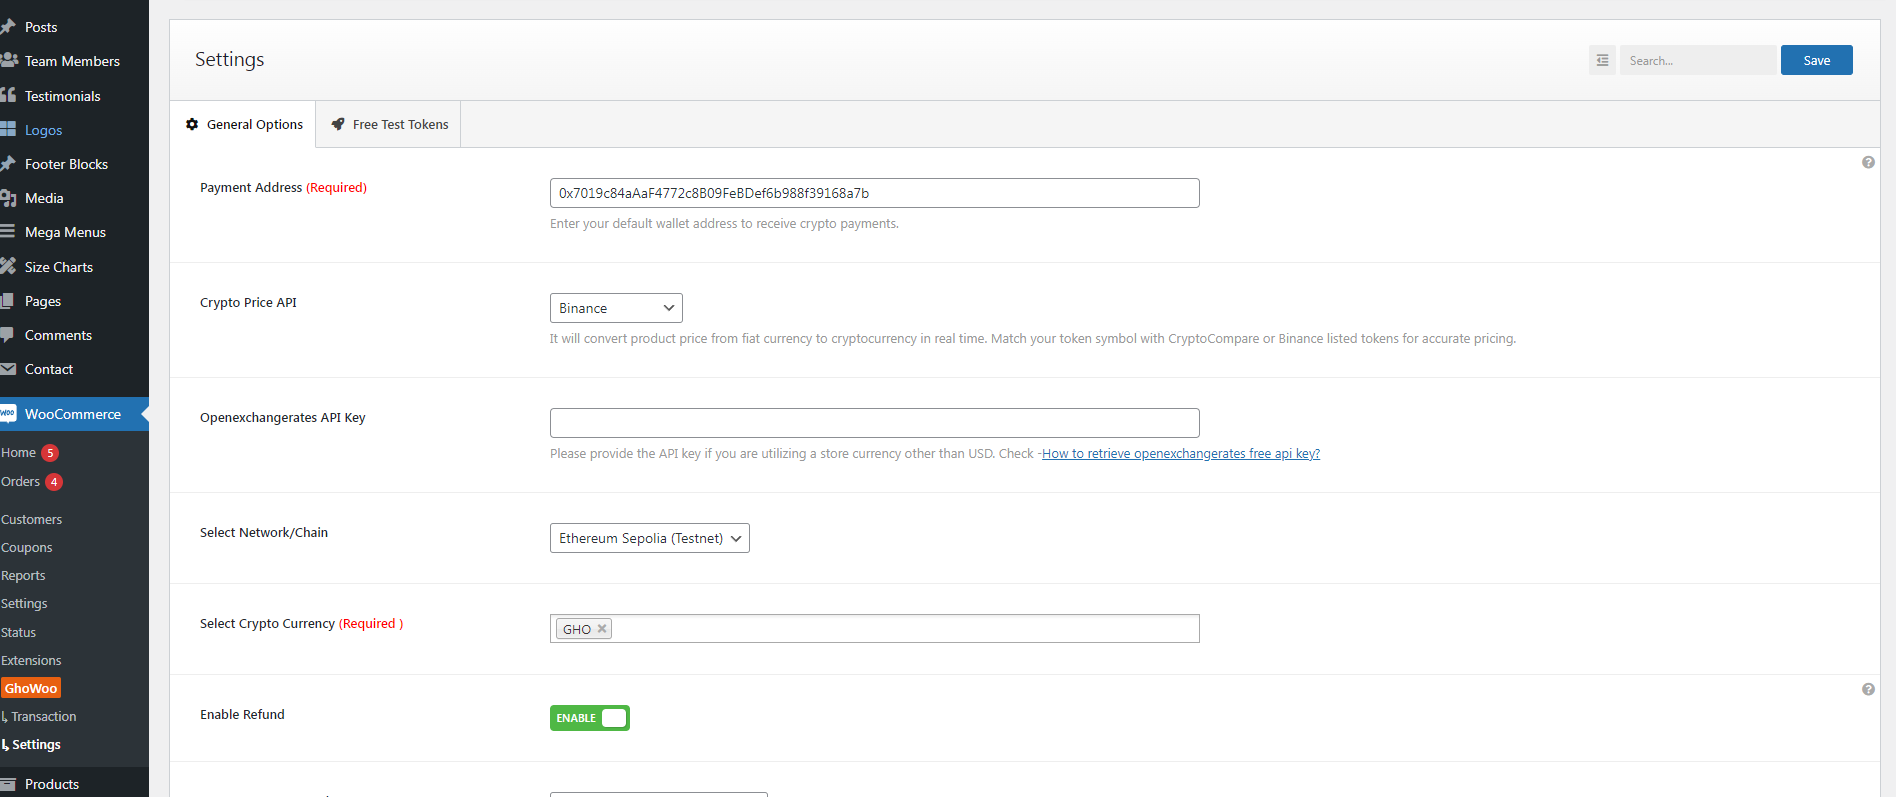Click the Footer Blocks pin icon

point(8,163)
